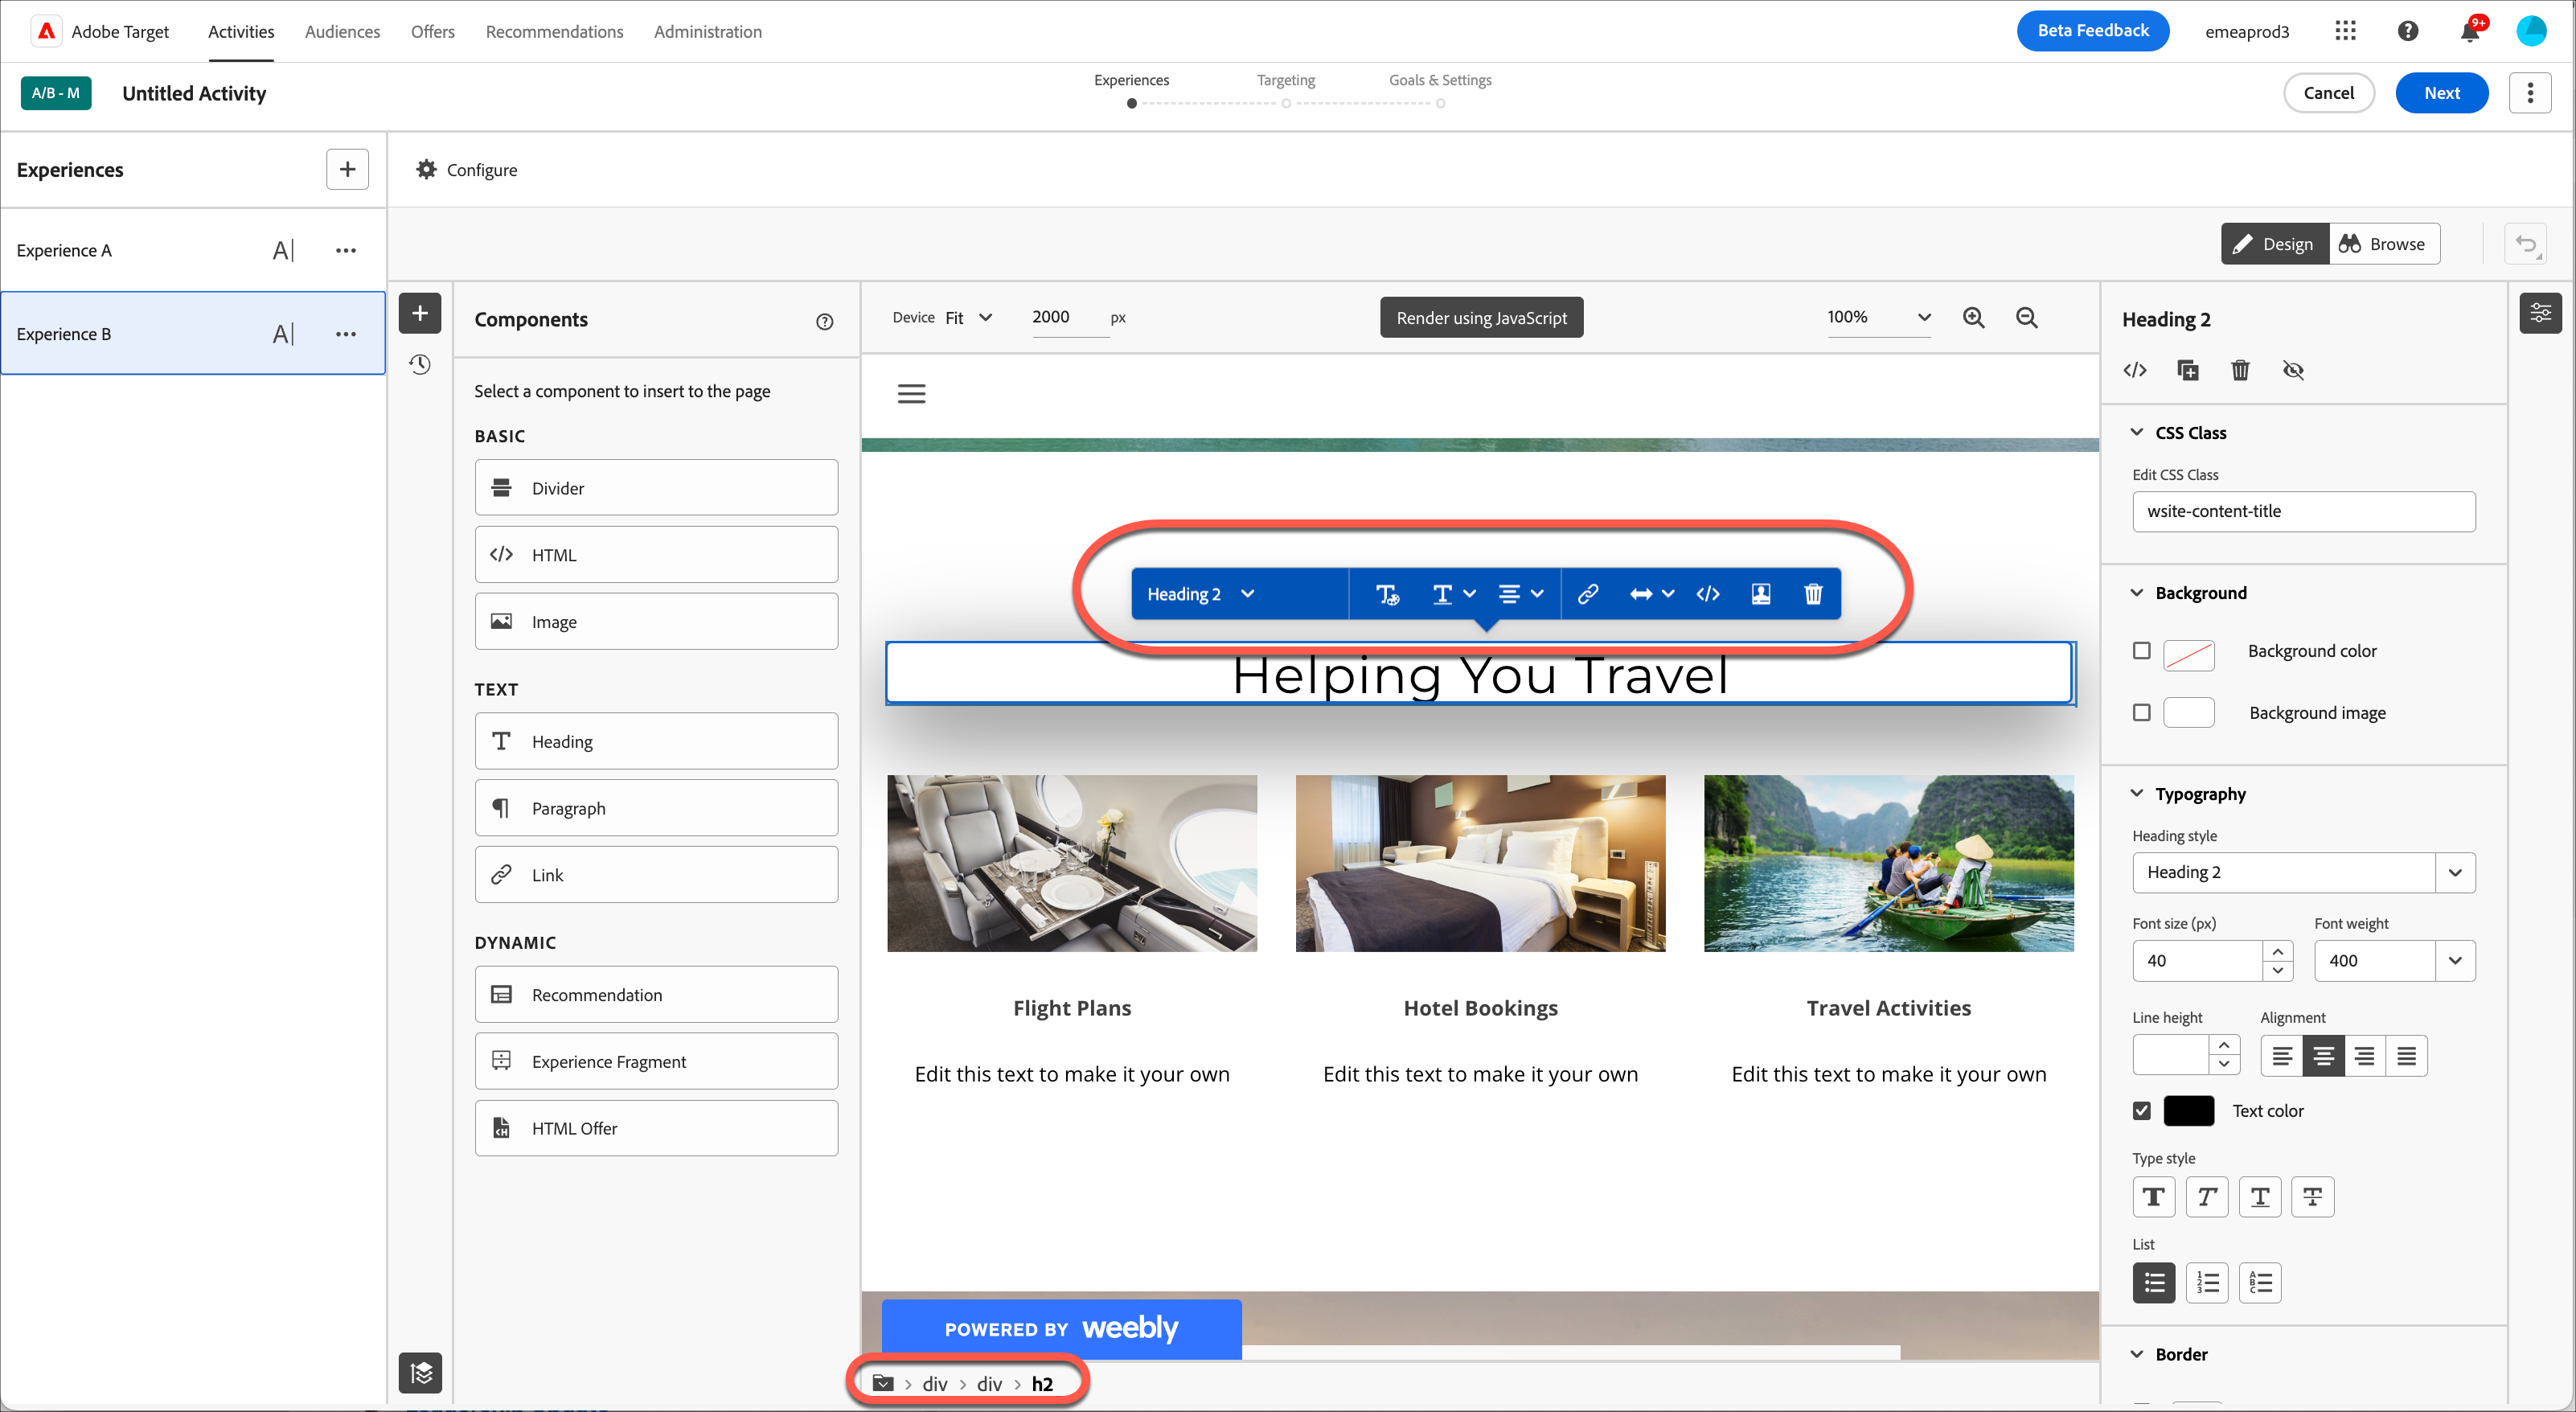Click the layers icon at bottom left rail
Image resolution: width=2576 pixels, height=1412 pixels.
(420, 1372)
